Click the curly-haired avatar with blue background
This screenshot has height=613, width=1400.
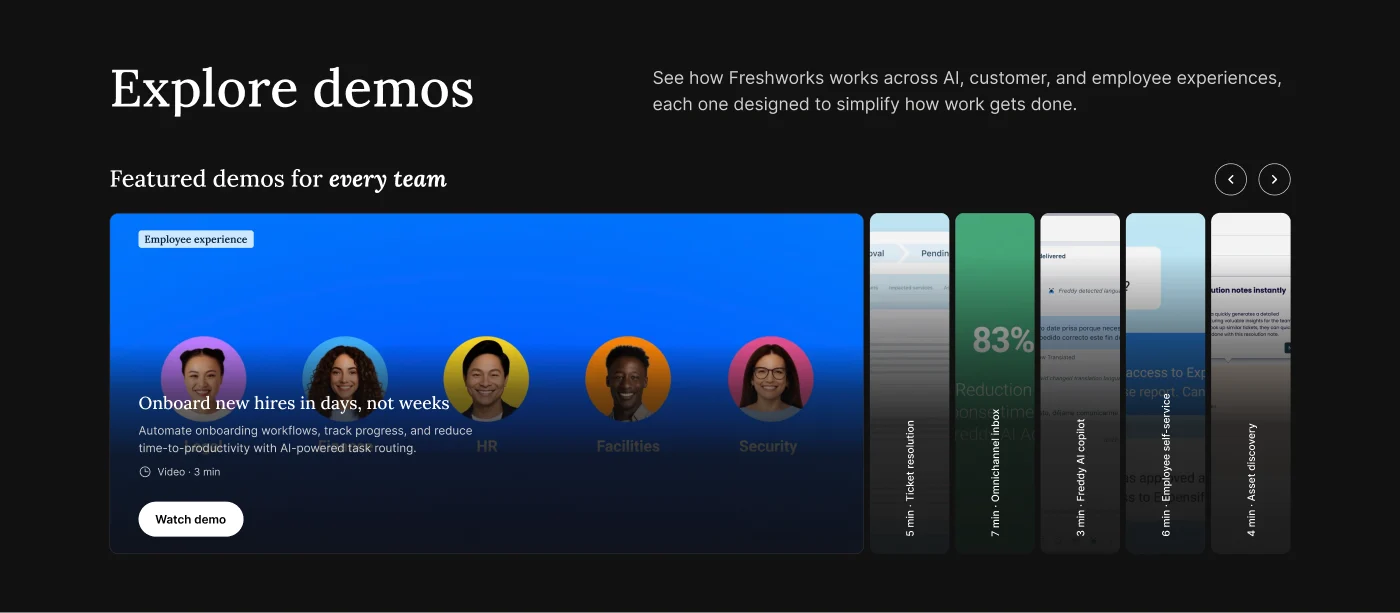345,379
